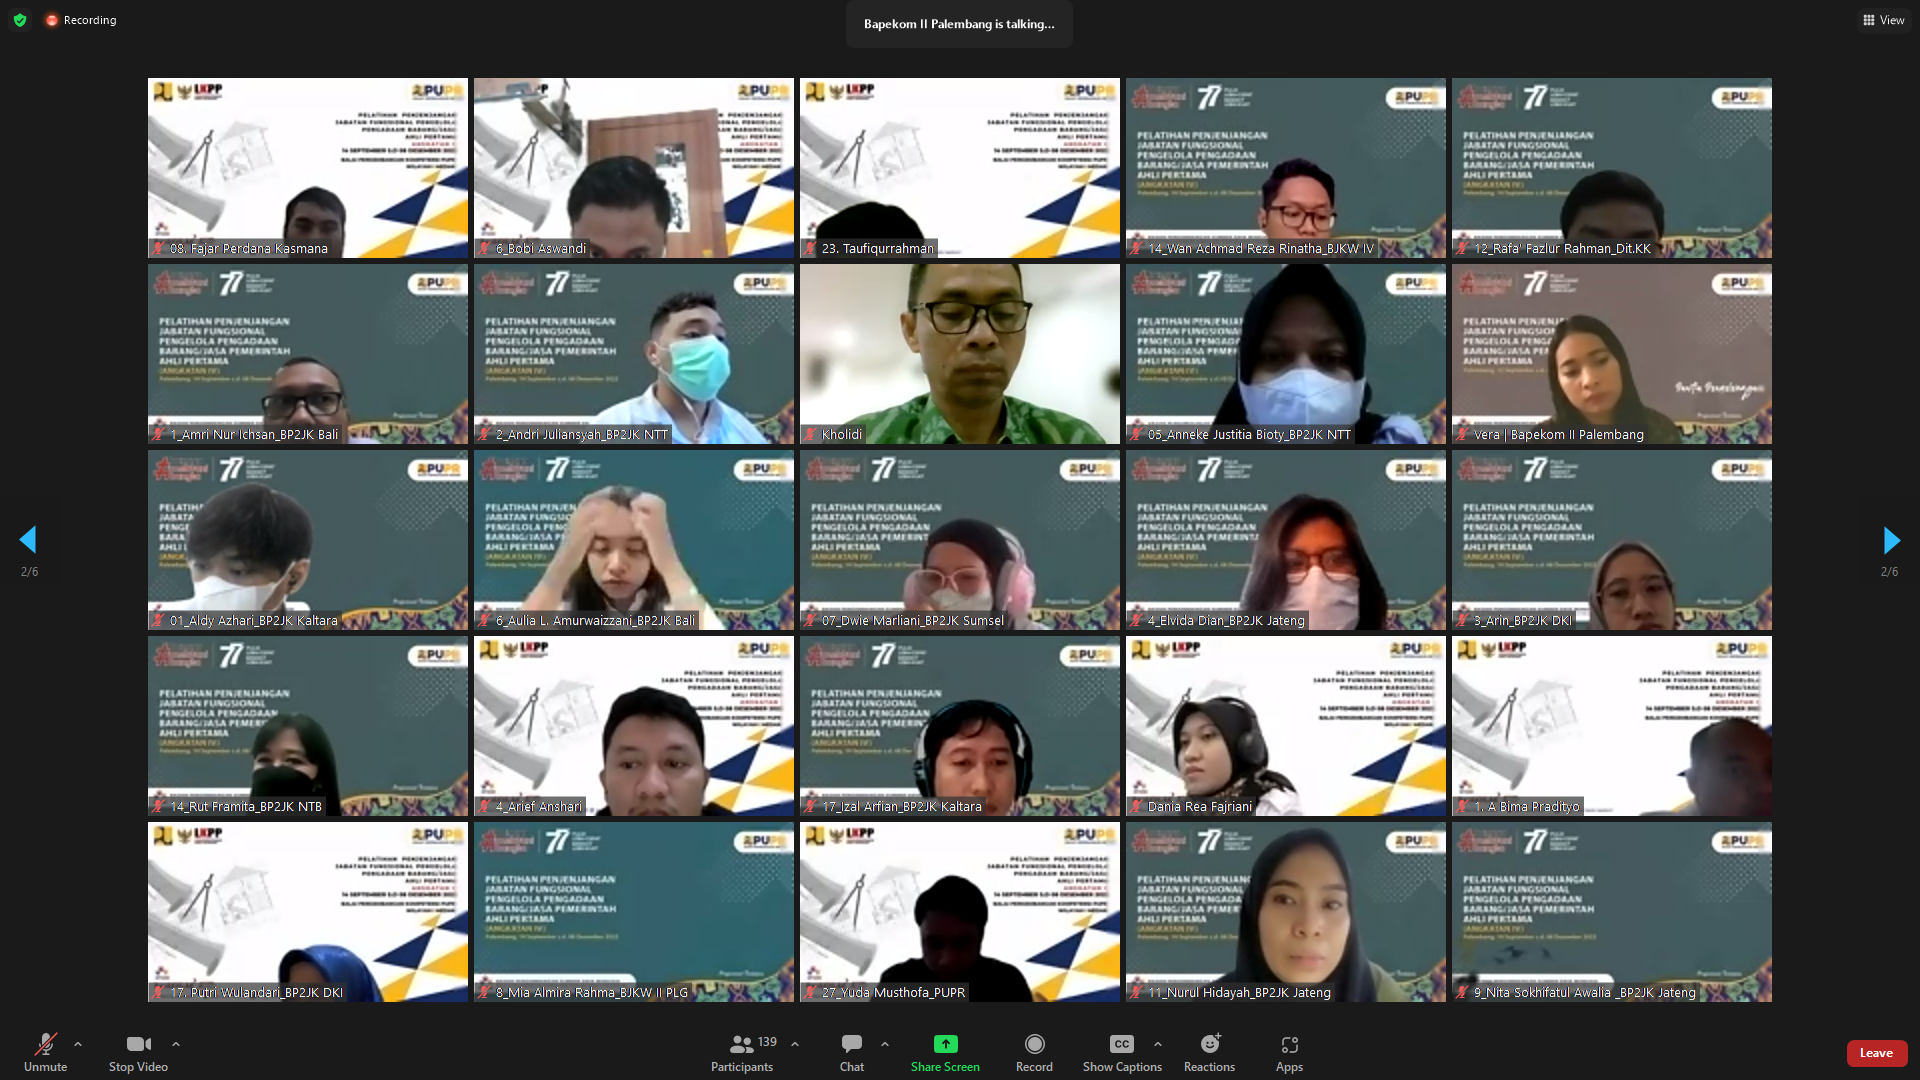Click the left page indicator 2/6

29,572
